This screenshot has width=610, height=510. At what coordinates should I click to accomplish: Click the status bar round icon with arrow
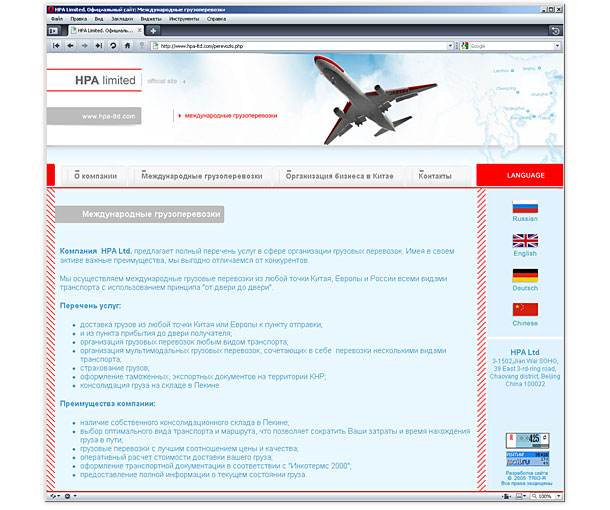coord(70,496)
